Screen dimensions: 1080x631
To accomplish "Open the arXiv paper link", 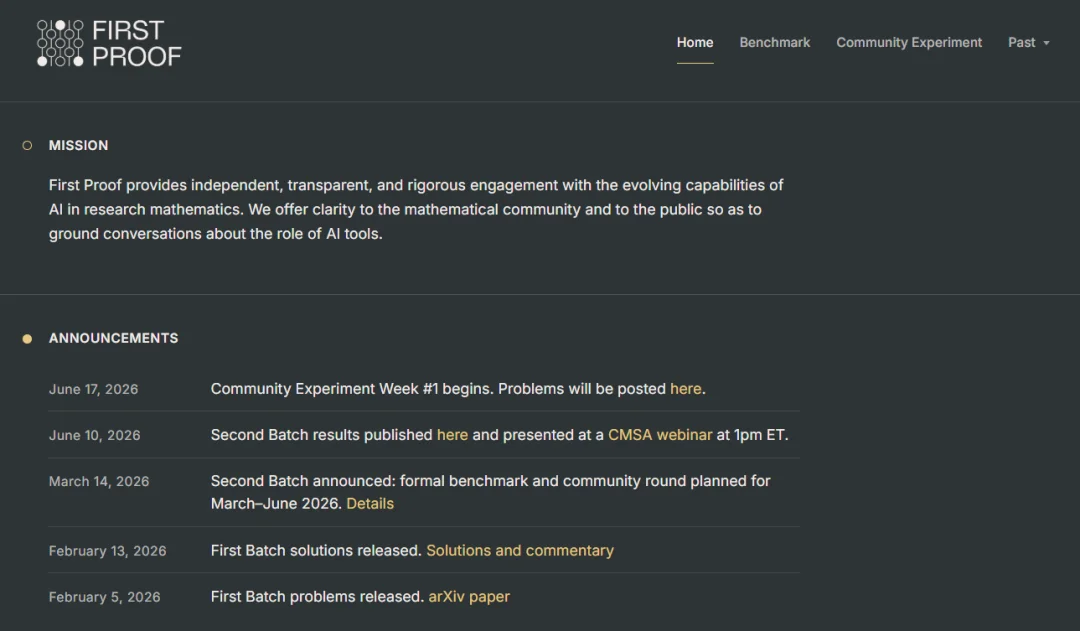I will pyautogui.click(x=469, y=597).
